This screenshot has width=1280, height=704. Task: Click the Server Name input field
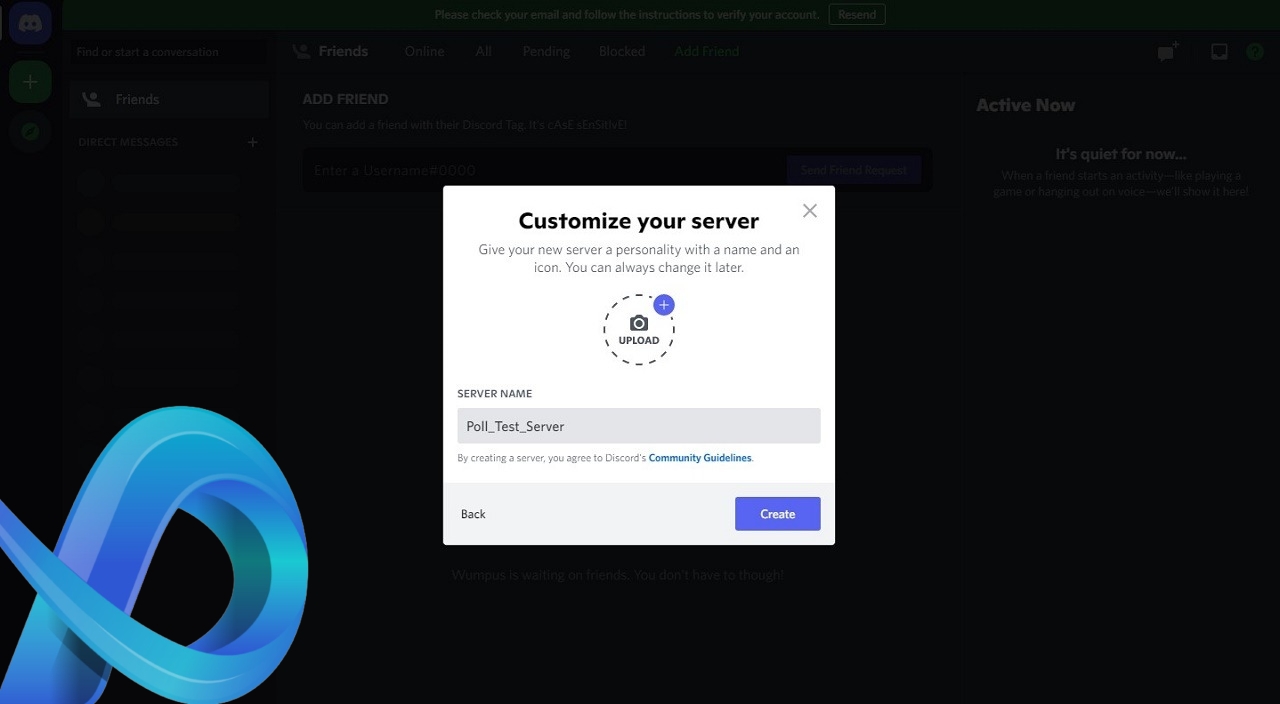639,426
